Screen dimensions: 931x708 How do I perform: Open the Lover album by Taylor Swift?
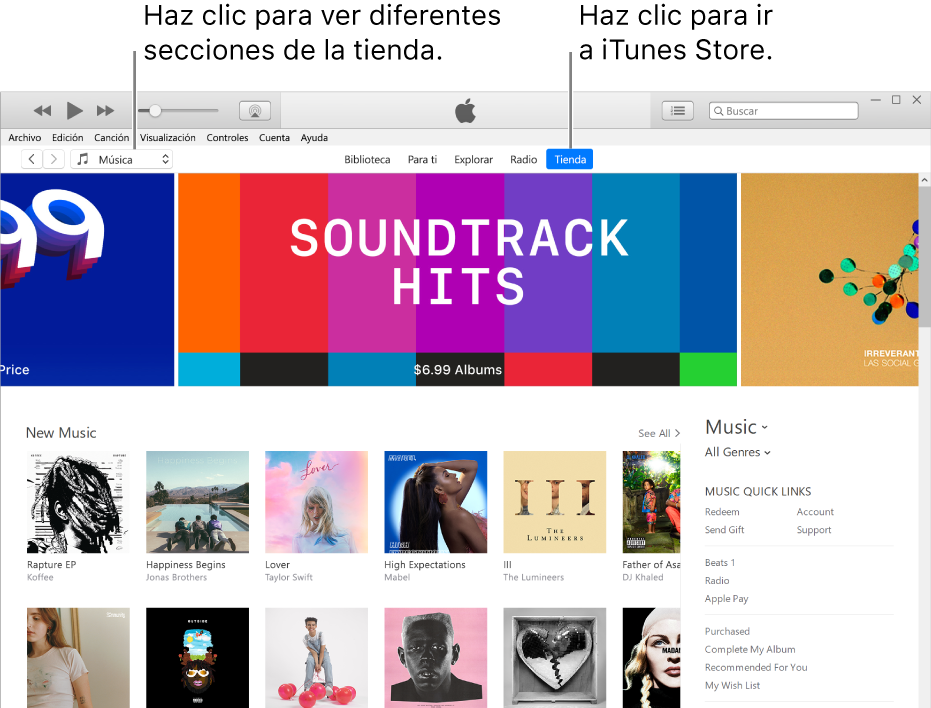tap(316, 501)
